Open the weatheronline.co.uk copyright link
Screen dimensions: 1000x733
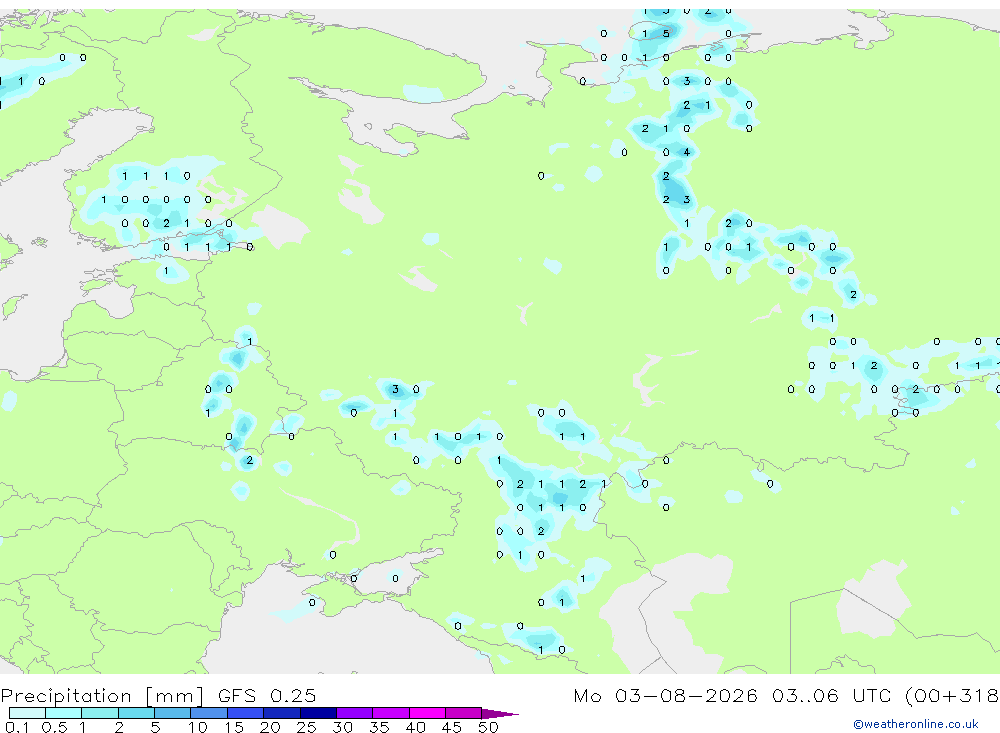[916, 724]
